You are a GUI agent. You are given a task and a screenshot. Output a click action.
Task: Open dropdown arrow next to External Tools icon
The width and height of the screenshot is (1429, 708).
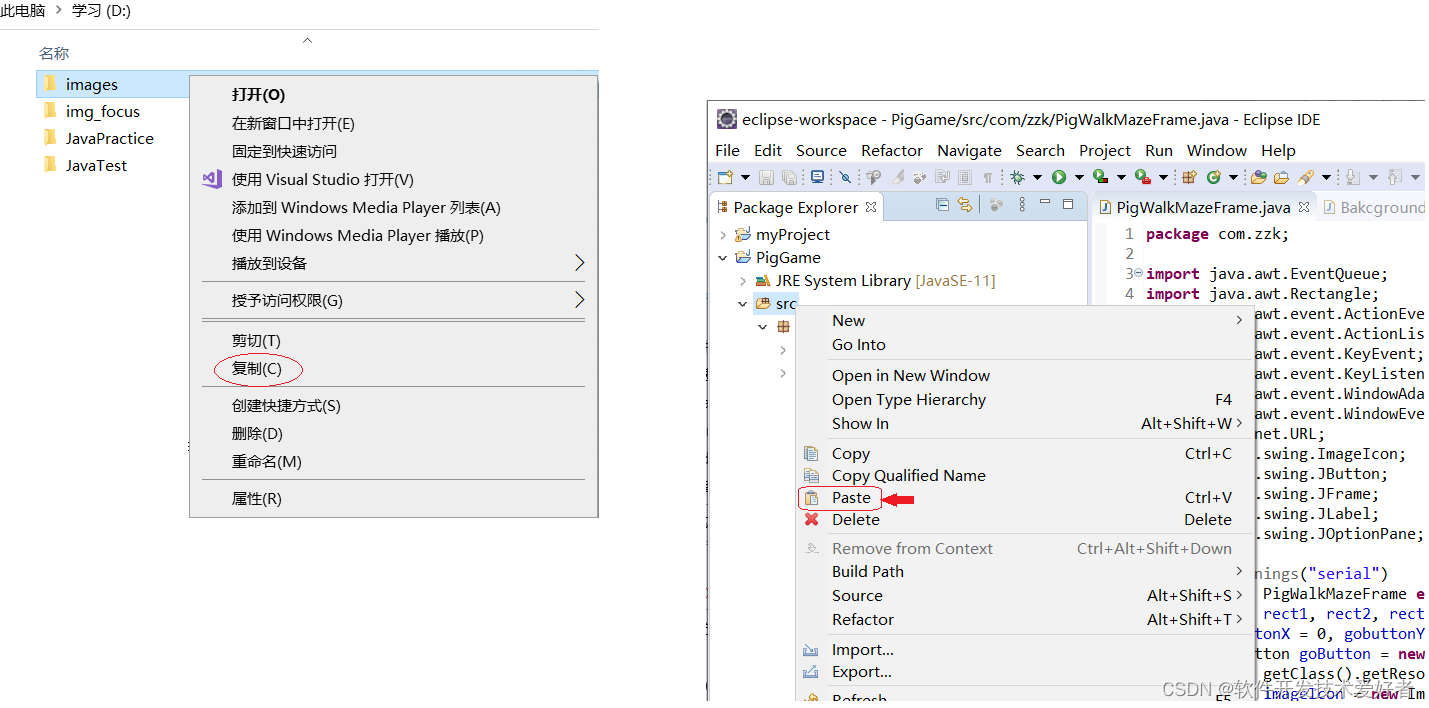1163,177
